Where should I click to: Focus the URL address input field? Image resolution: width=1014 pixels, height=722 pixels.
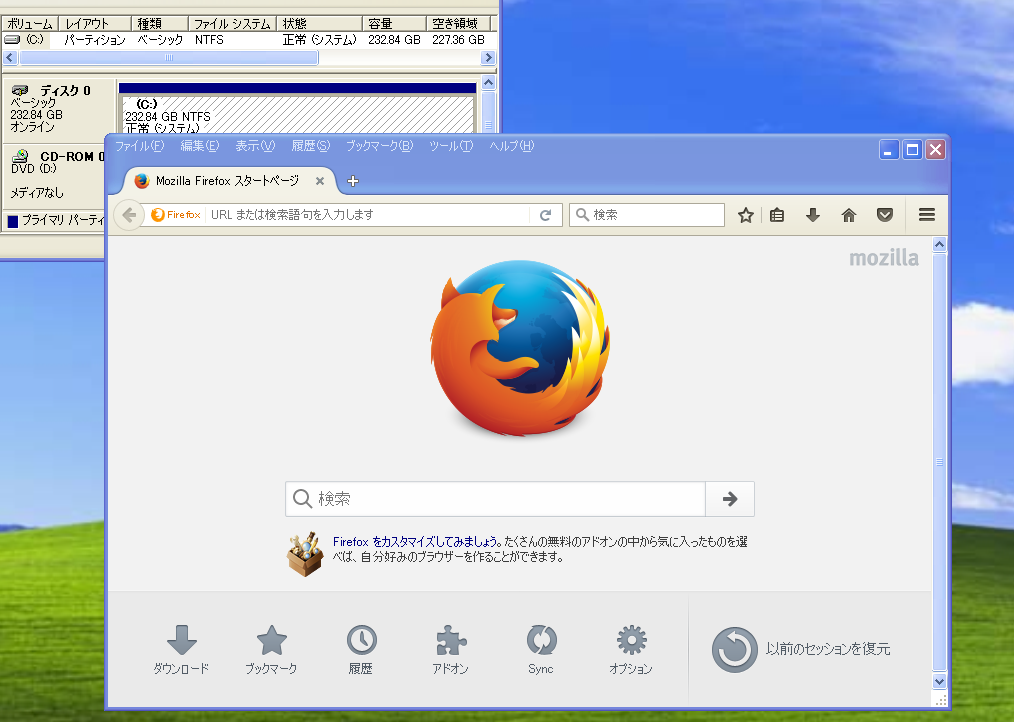[x=369, y=215]
